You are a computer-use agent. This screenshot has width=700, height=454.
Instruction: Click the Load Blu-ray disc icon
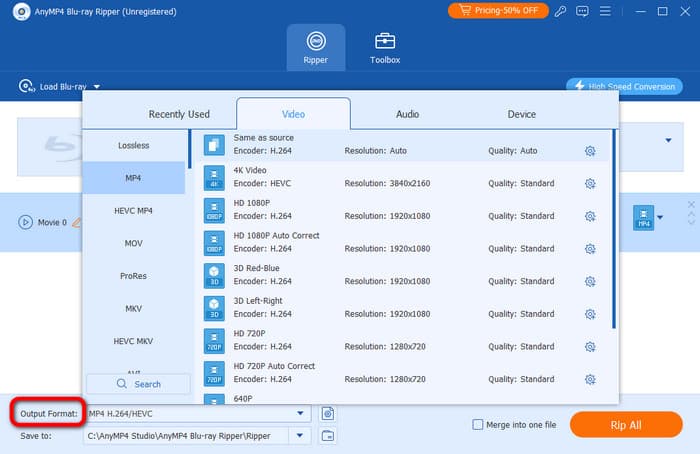26,86
